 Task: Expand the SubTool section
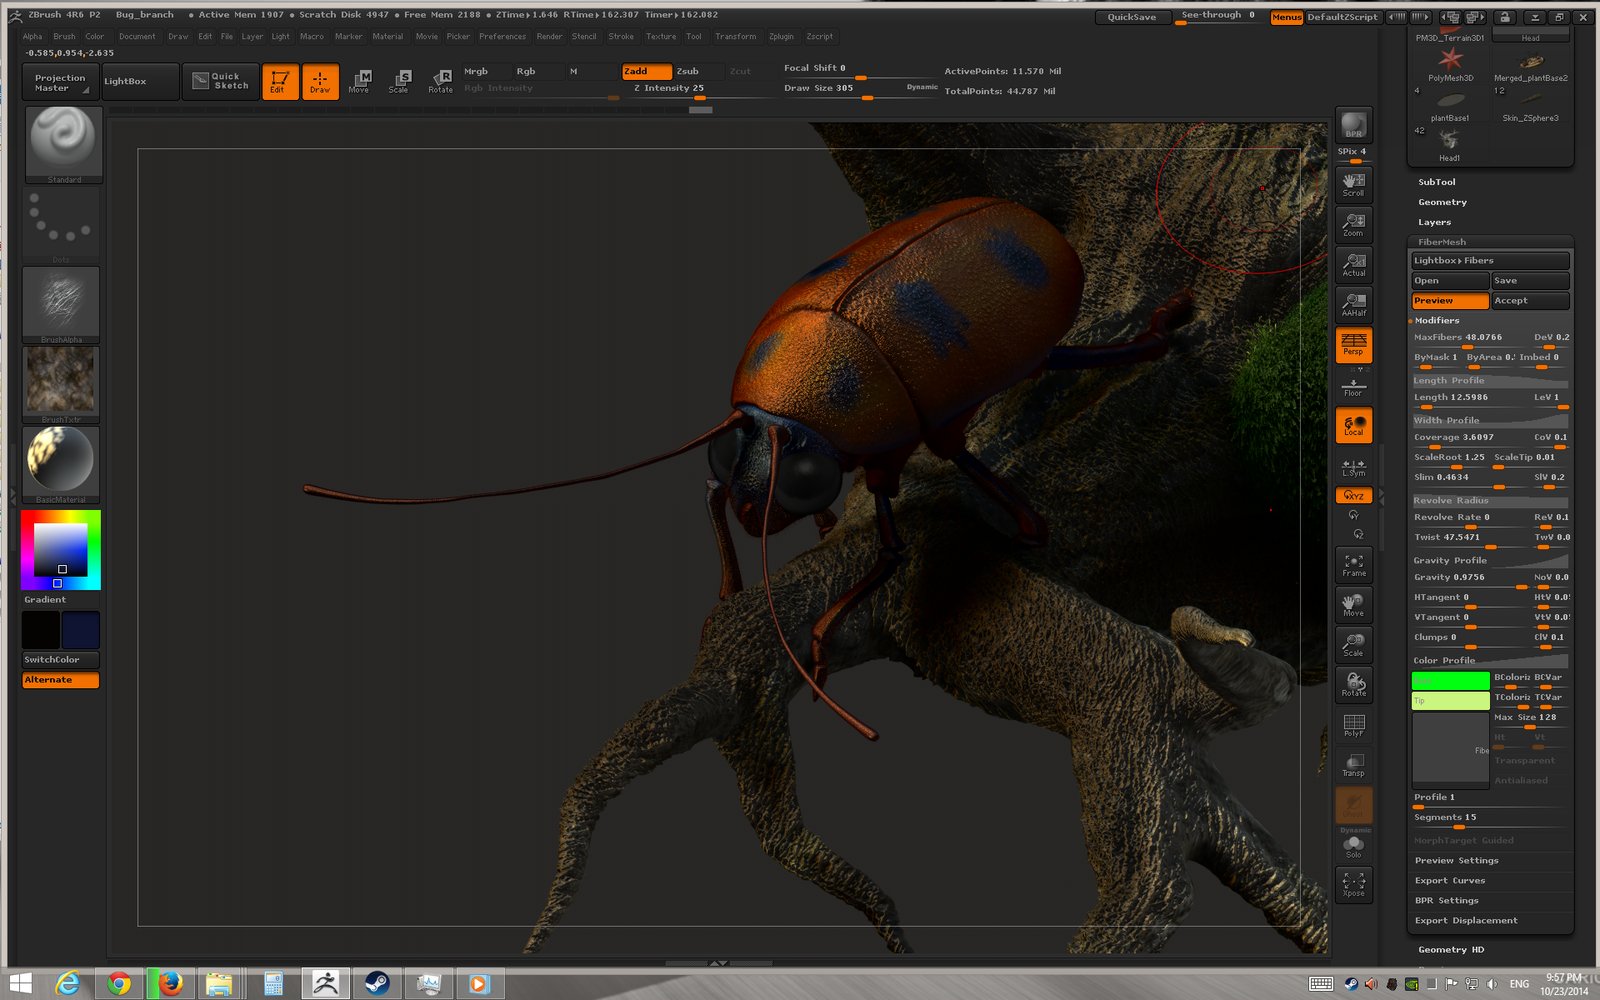point(1437,182)
